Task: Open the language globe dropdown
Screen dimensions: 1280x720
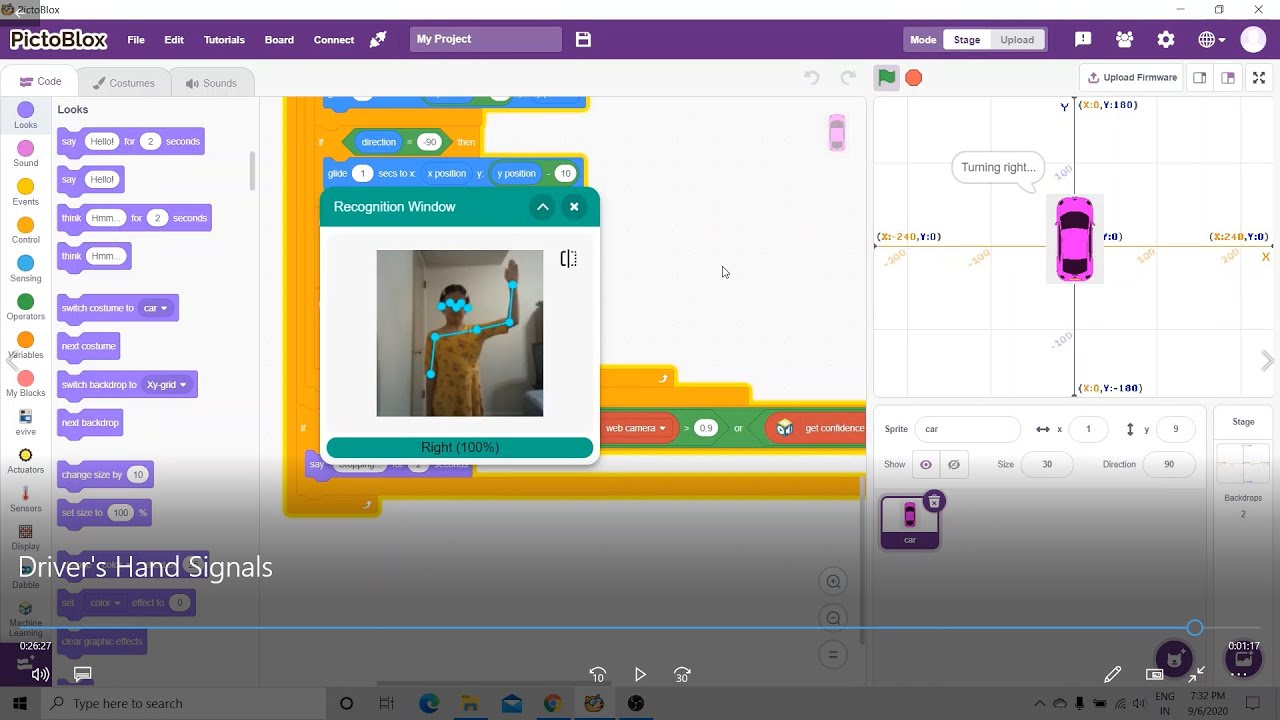Action: pos(1211,40)
